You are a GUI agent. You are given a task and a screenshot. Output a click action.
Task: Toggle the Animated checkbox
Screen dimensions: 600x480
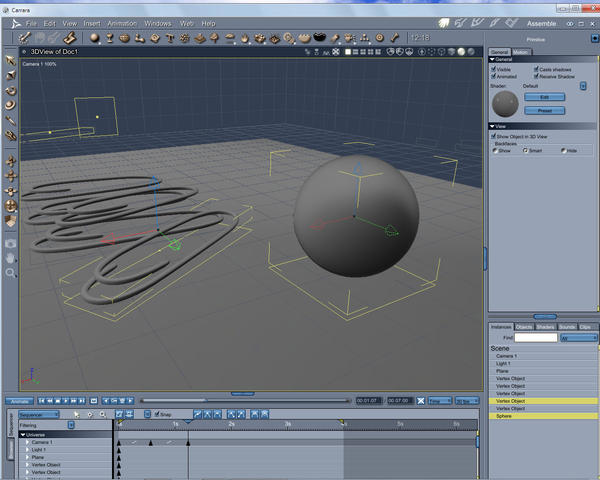[x=494, y=76]
